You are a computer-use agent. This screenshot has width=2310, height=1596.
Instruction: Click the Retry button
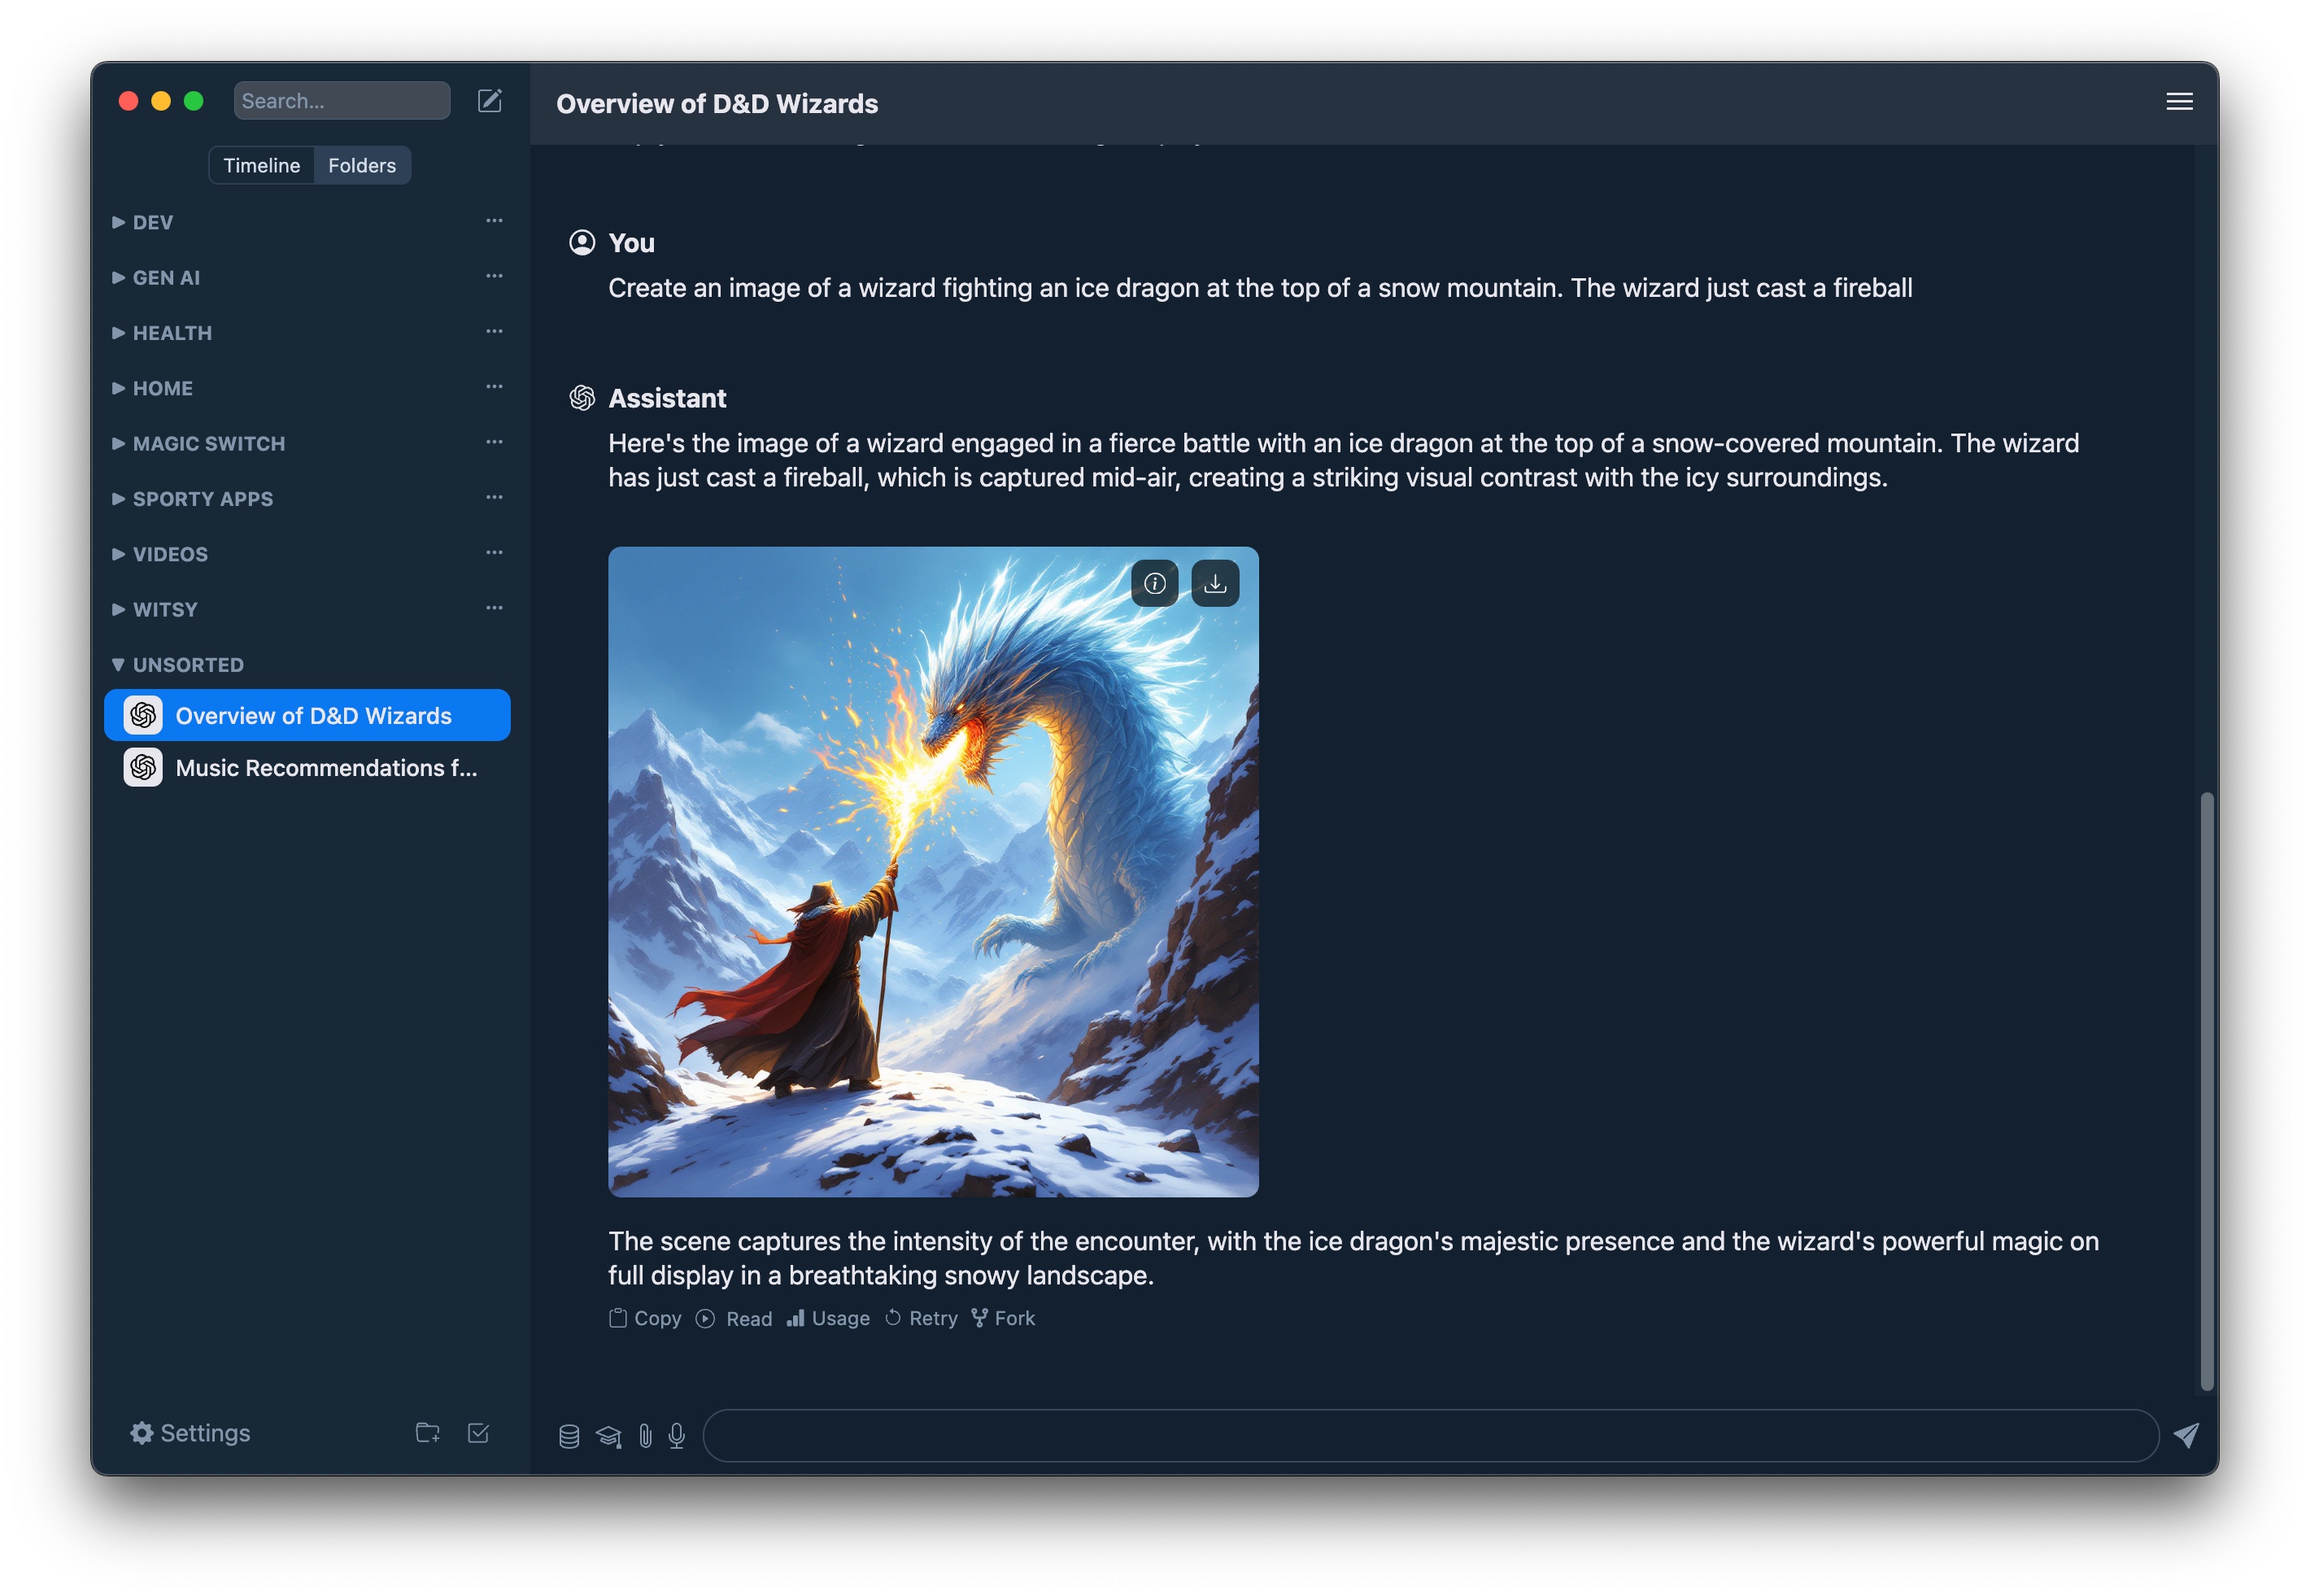pyautogui.click(x=921, y=1319)
